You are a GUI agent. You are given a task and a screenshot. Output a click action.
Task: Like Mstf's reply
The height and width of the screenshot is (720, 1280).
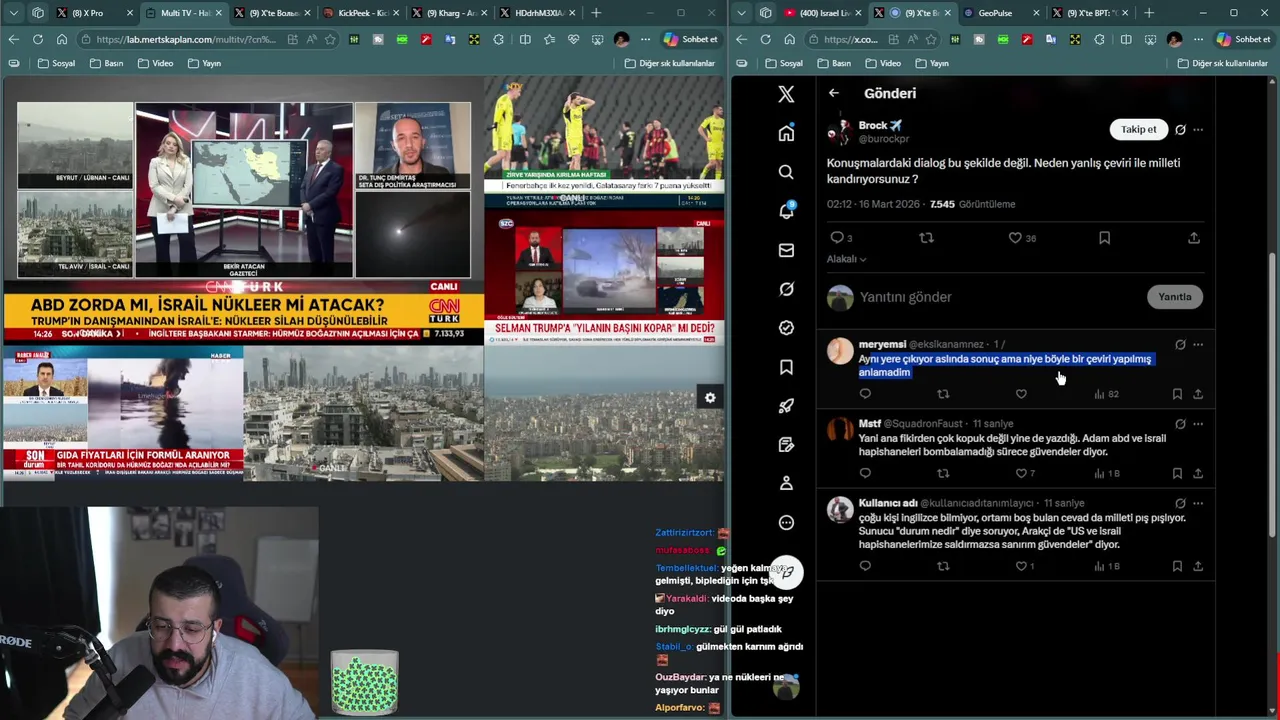pyautogui.click(x=1021, y=473)
